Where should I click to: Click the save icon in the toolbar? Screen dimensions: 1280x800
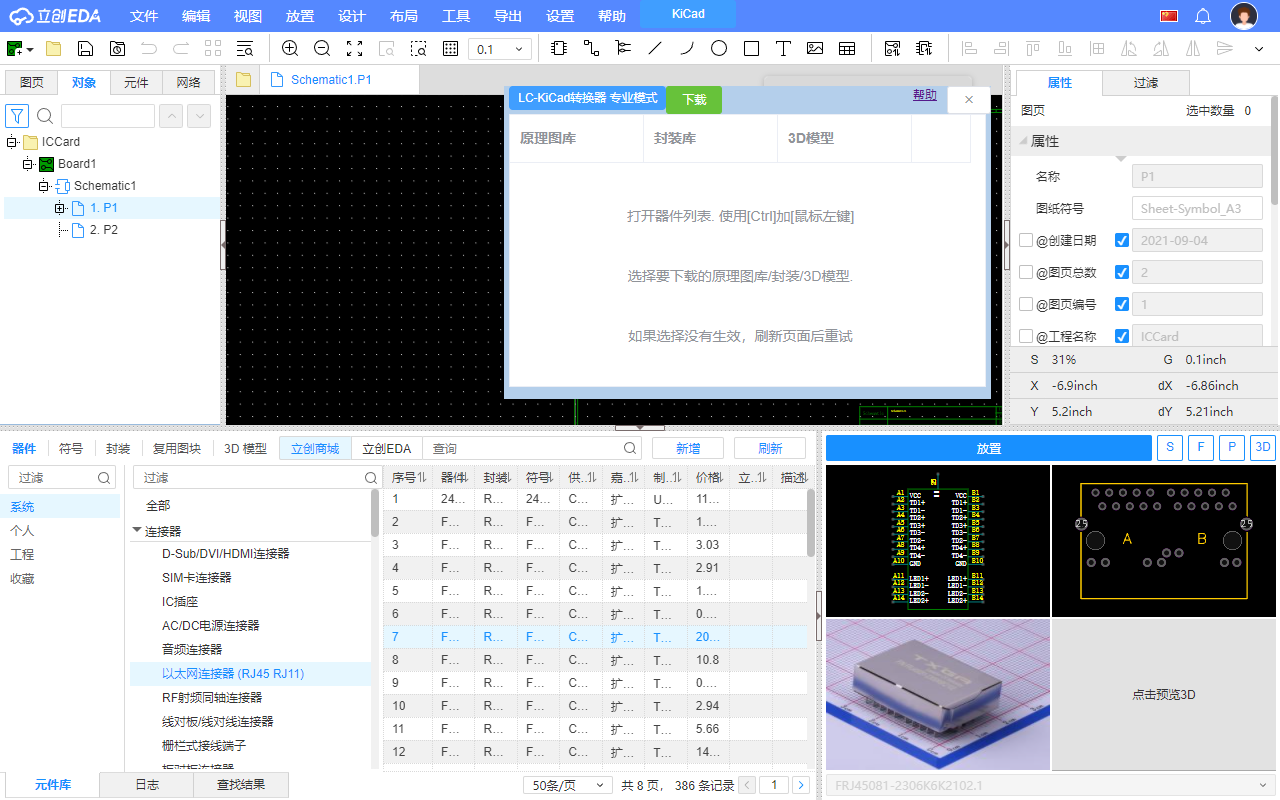click(85, 48)
